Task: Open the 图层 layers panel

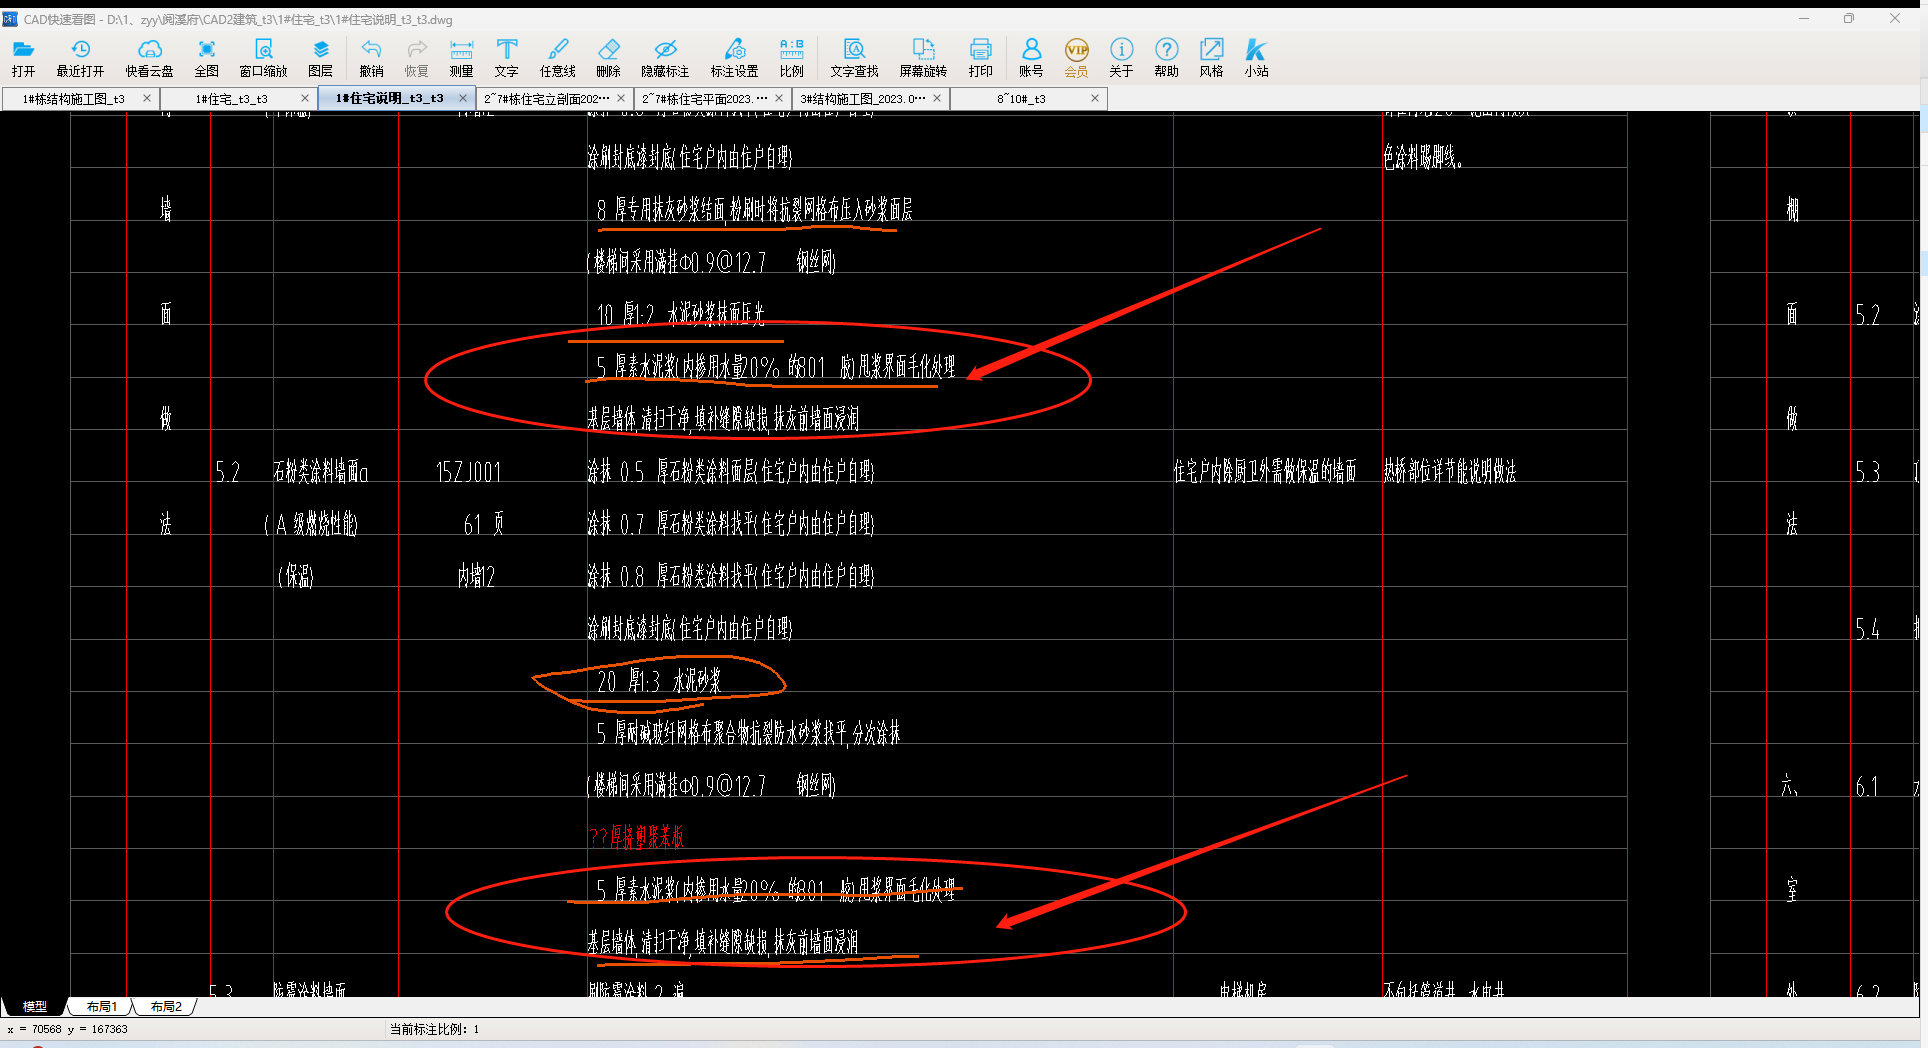Action: click(321, 58)
